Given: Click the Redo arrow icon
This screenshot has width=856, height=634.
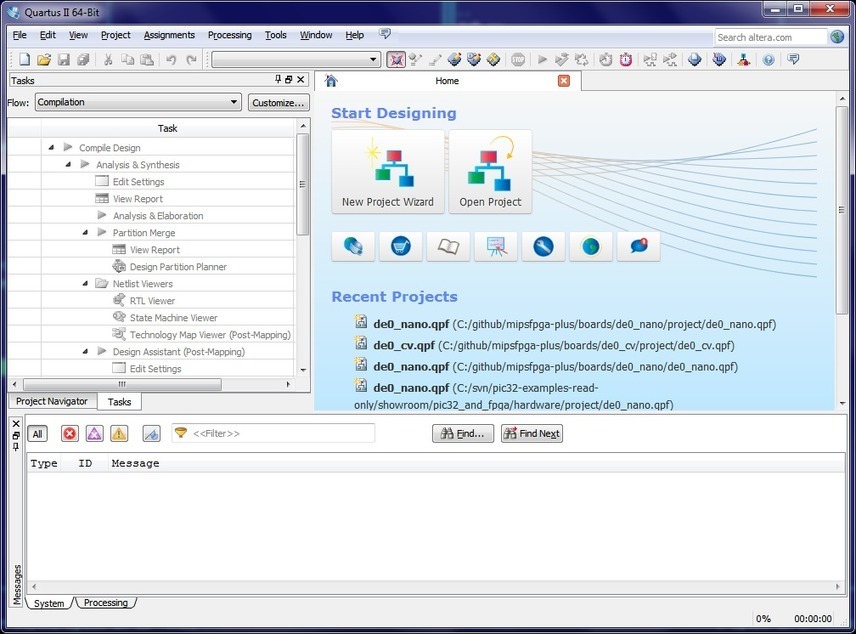Looking at the screenshot, I should click(191, 60).
